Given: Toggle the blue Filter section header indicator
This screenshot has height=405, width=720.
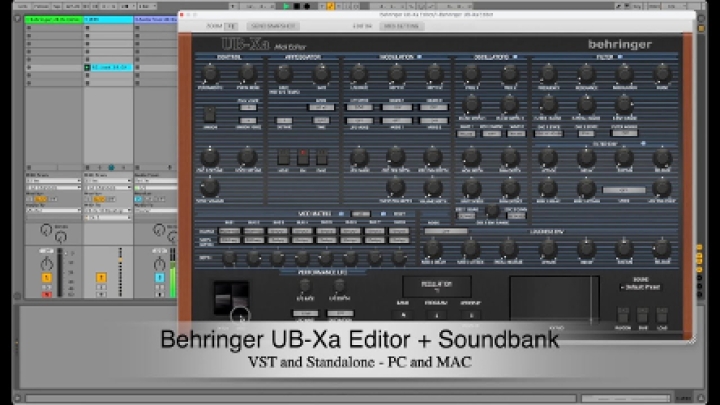Looking at the screenshot, I should (620, 57).
